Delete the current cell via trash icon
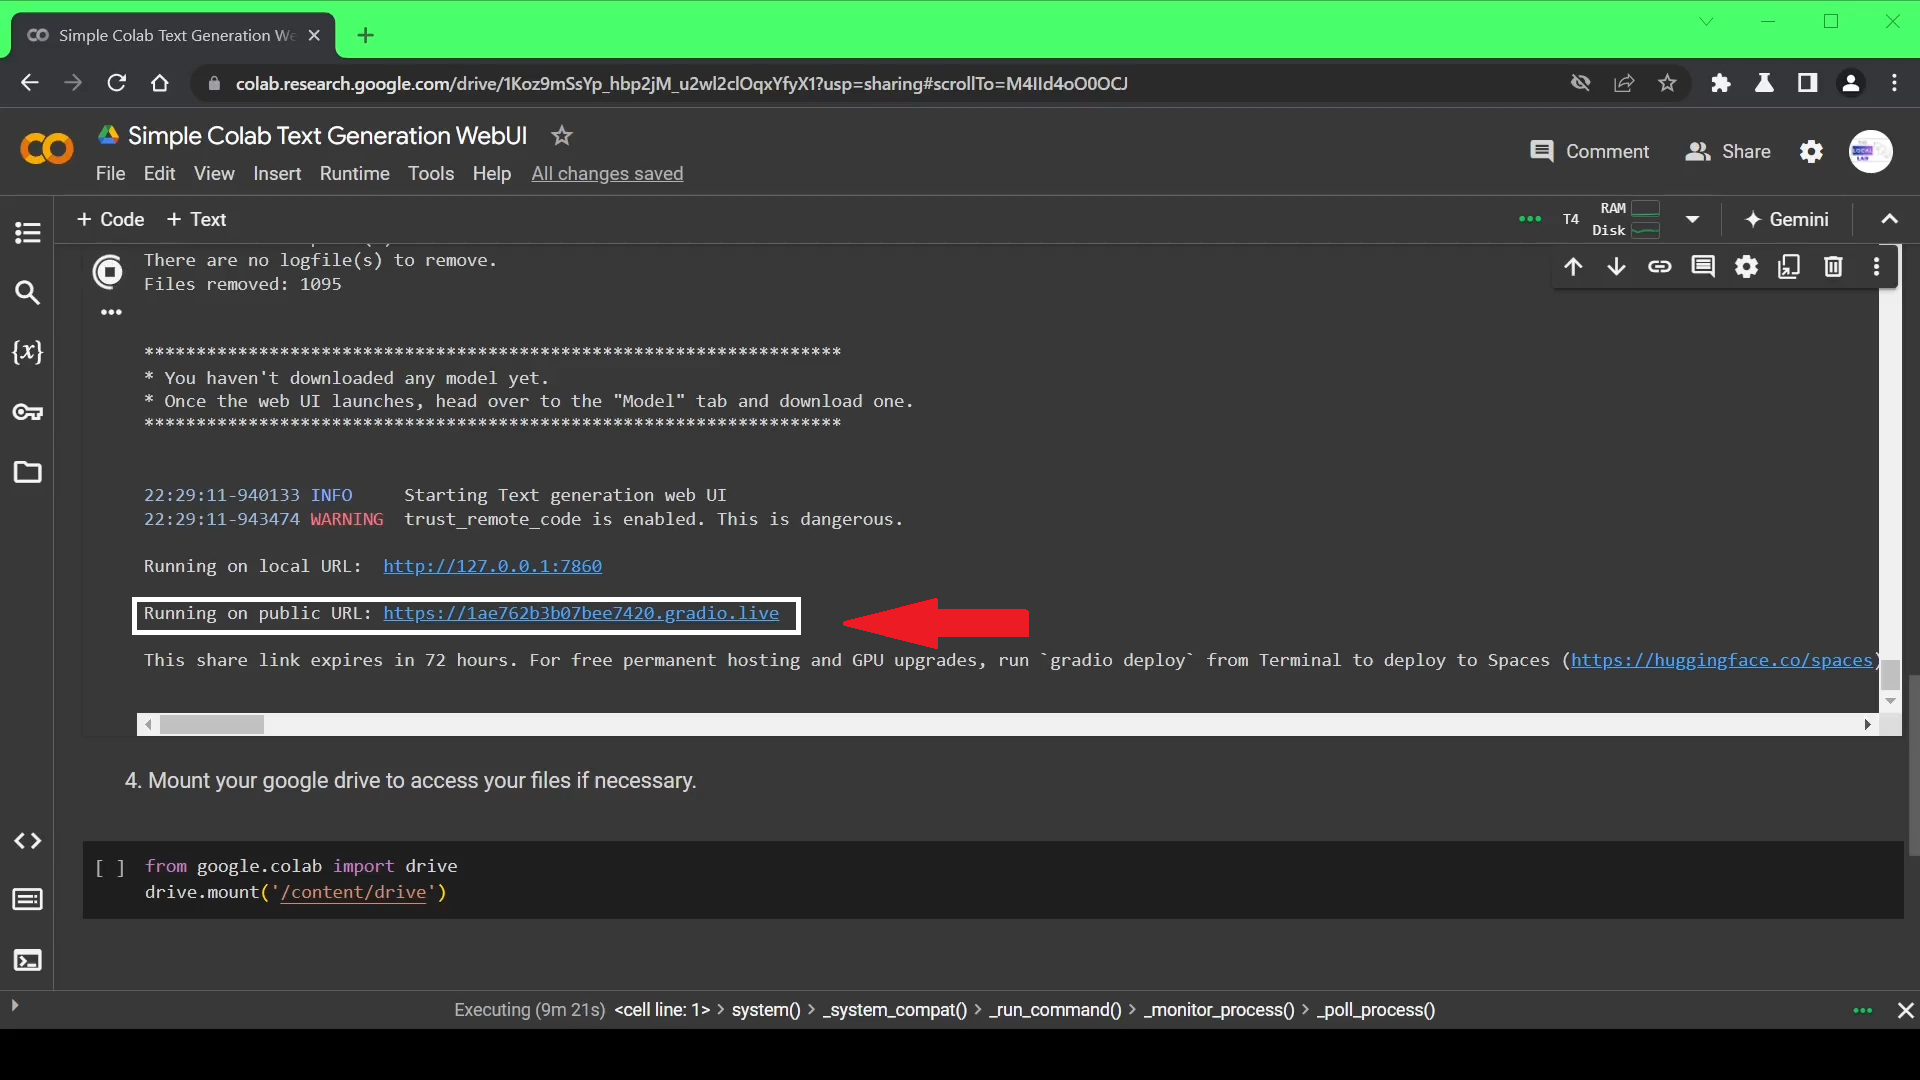The height and width of the screenshot is (1080, 1920). pos(1833,267)
